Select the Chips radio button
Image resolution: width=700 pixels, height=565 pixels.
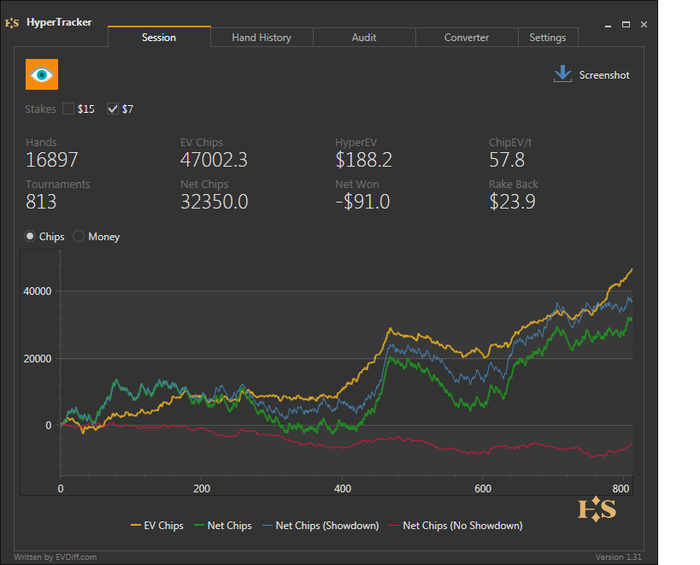click(31, 237)
